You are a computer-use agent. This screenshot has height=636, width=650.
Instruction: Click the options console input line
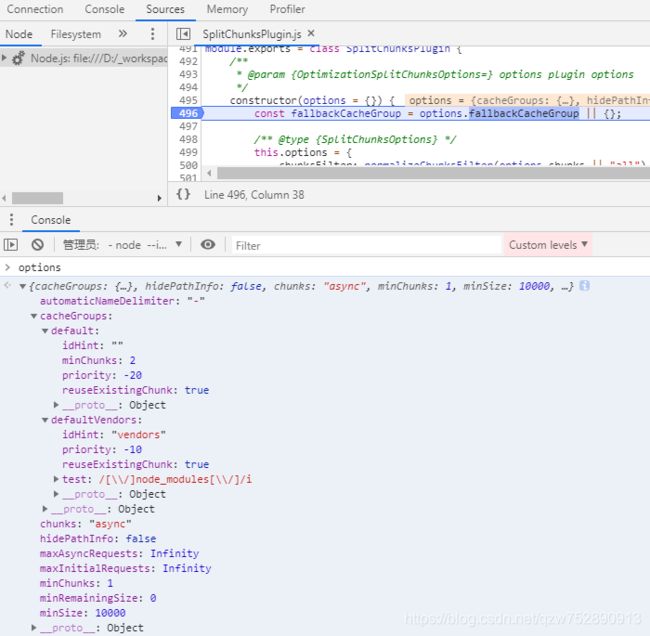[39, 267]
